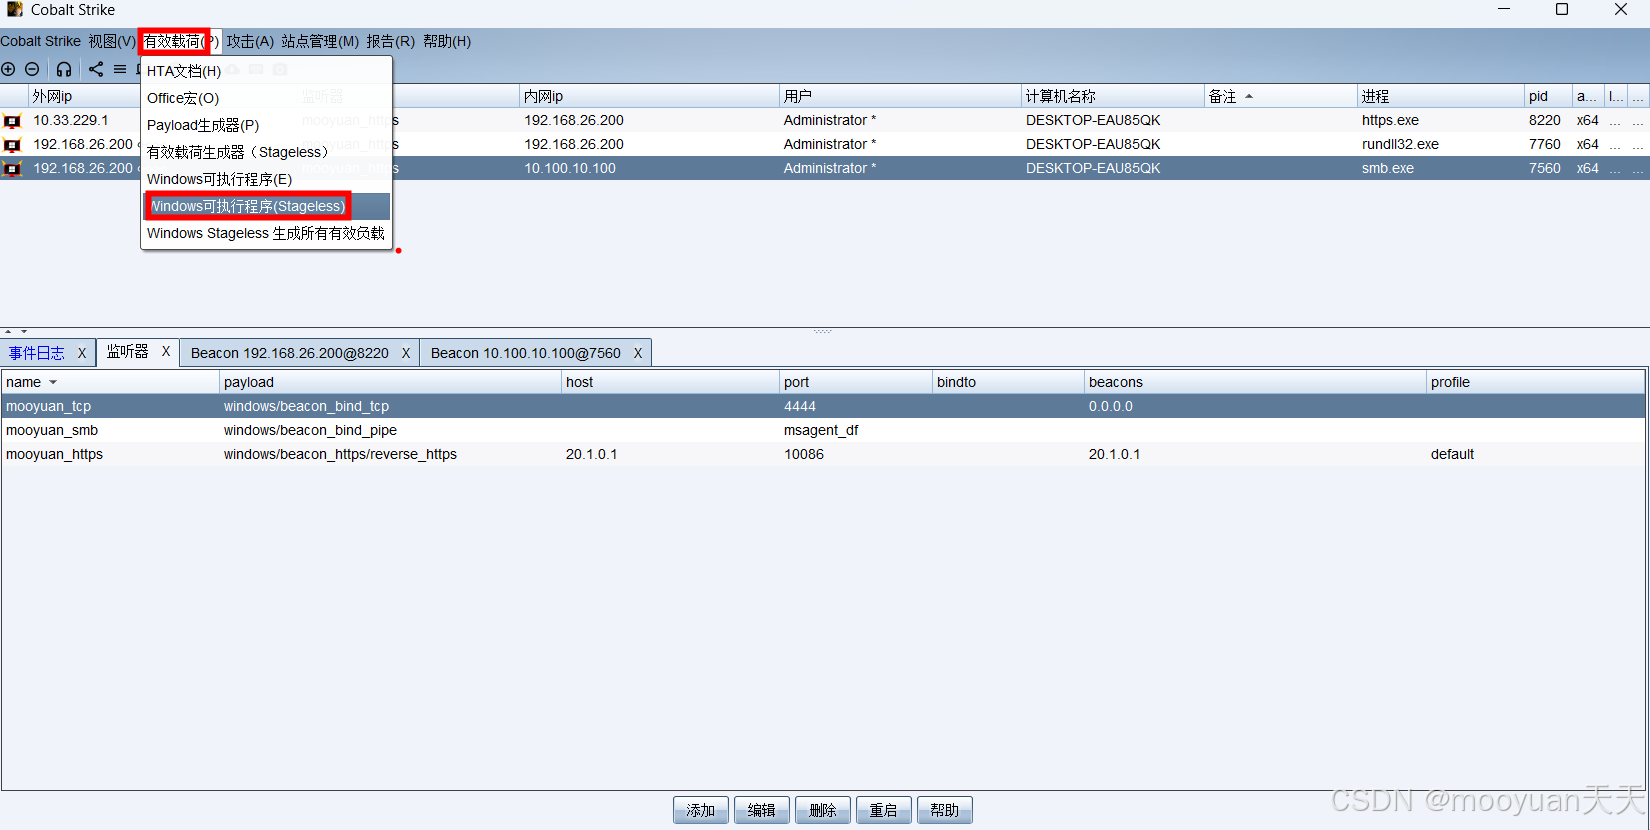
Task: Sort sessions by 外网ip column
Action: pos(84,96)
